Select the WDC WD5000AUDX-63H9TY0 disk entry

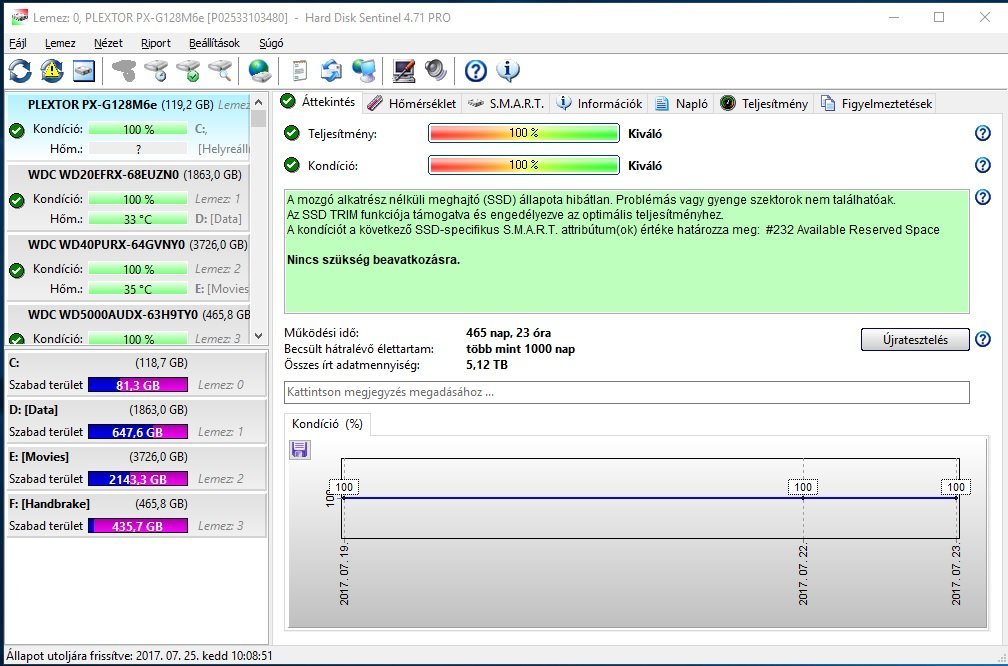[x=128, y=324]
